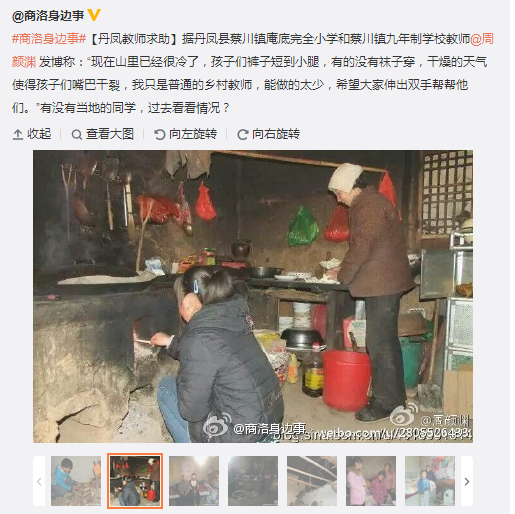515x514 pixels.
Task: Collapse the photo with 收起 label
Action: tap(39, 134)
